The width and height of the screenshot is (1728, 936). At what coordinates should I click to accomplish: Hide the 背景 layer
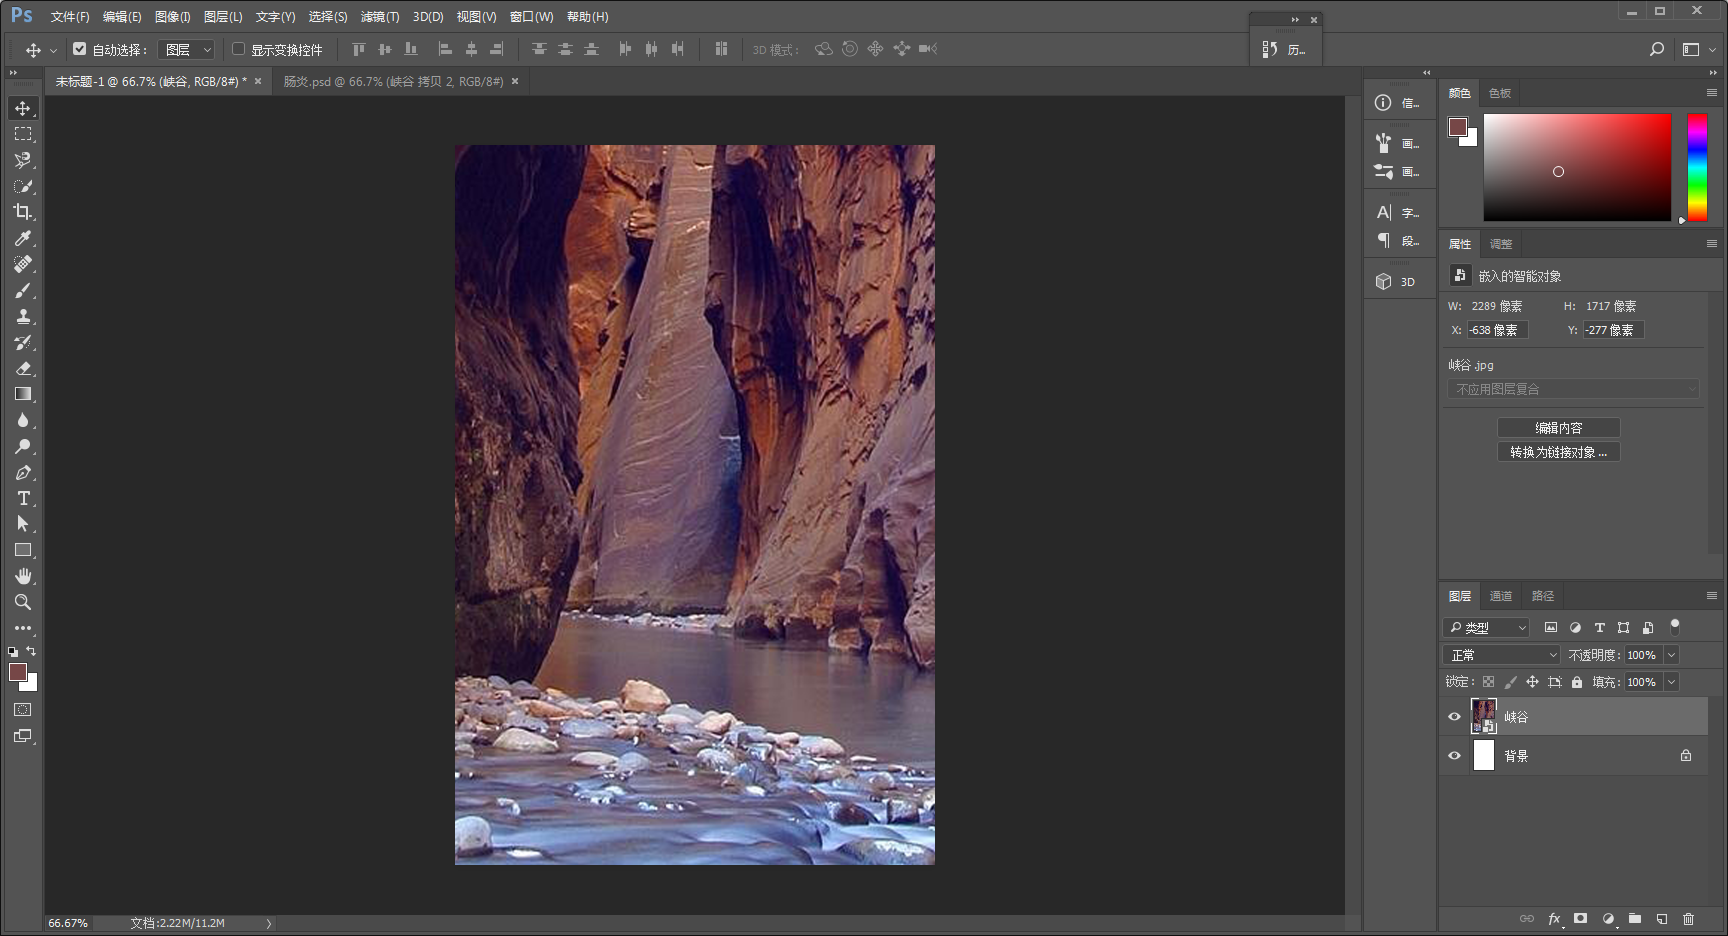pos(1454,755)
